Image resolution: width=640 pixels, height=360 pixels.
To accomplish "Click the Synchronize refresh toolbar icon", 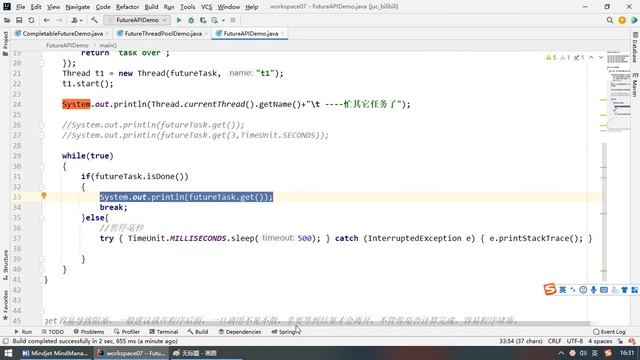I will (x=31, y=20).
